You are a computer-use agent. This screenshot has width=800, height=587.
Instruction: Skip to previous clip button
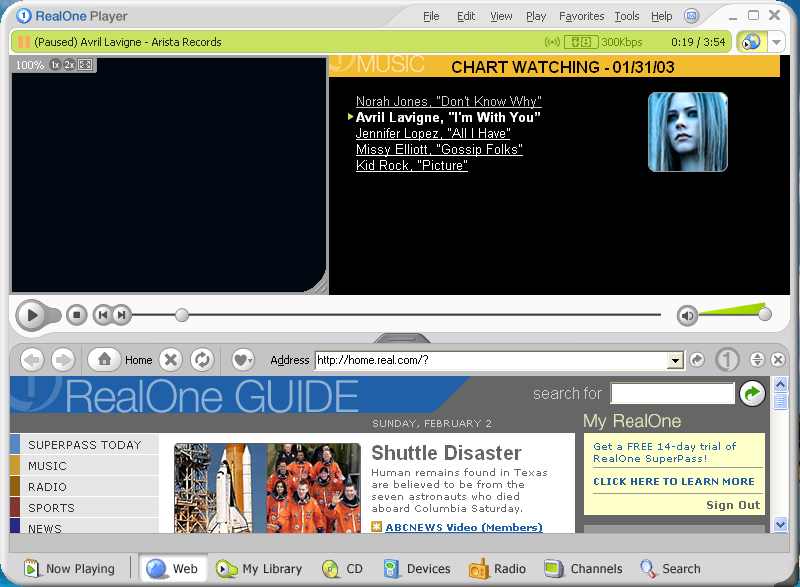[x=103, y=315]
